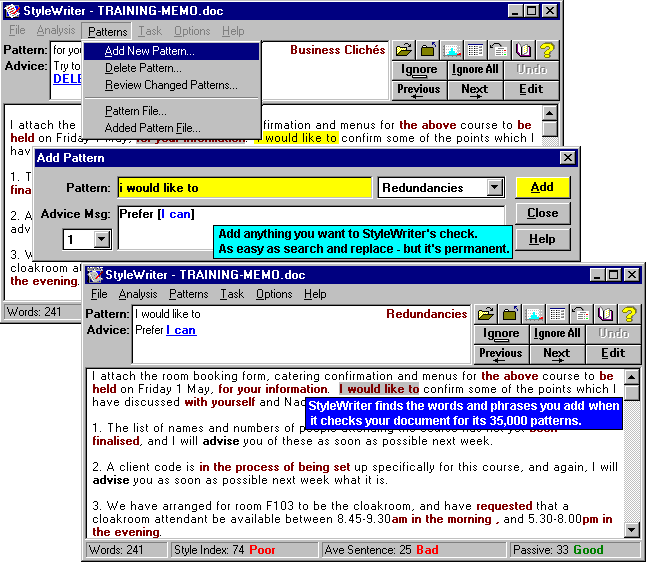This screenshot has height=564, width=649.
Task: Click StyleWriter app icon in top title bar
Action: 12,10
